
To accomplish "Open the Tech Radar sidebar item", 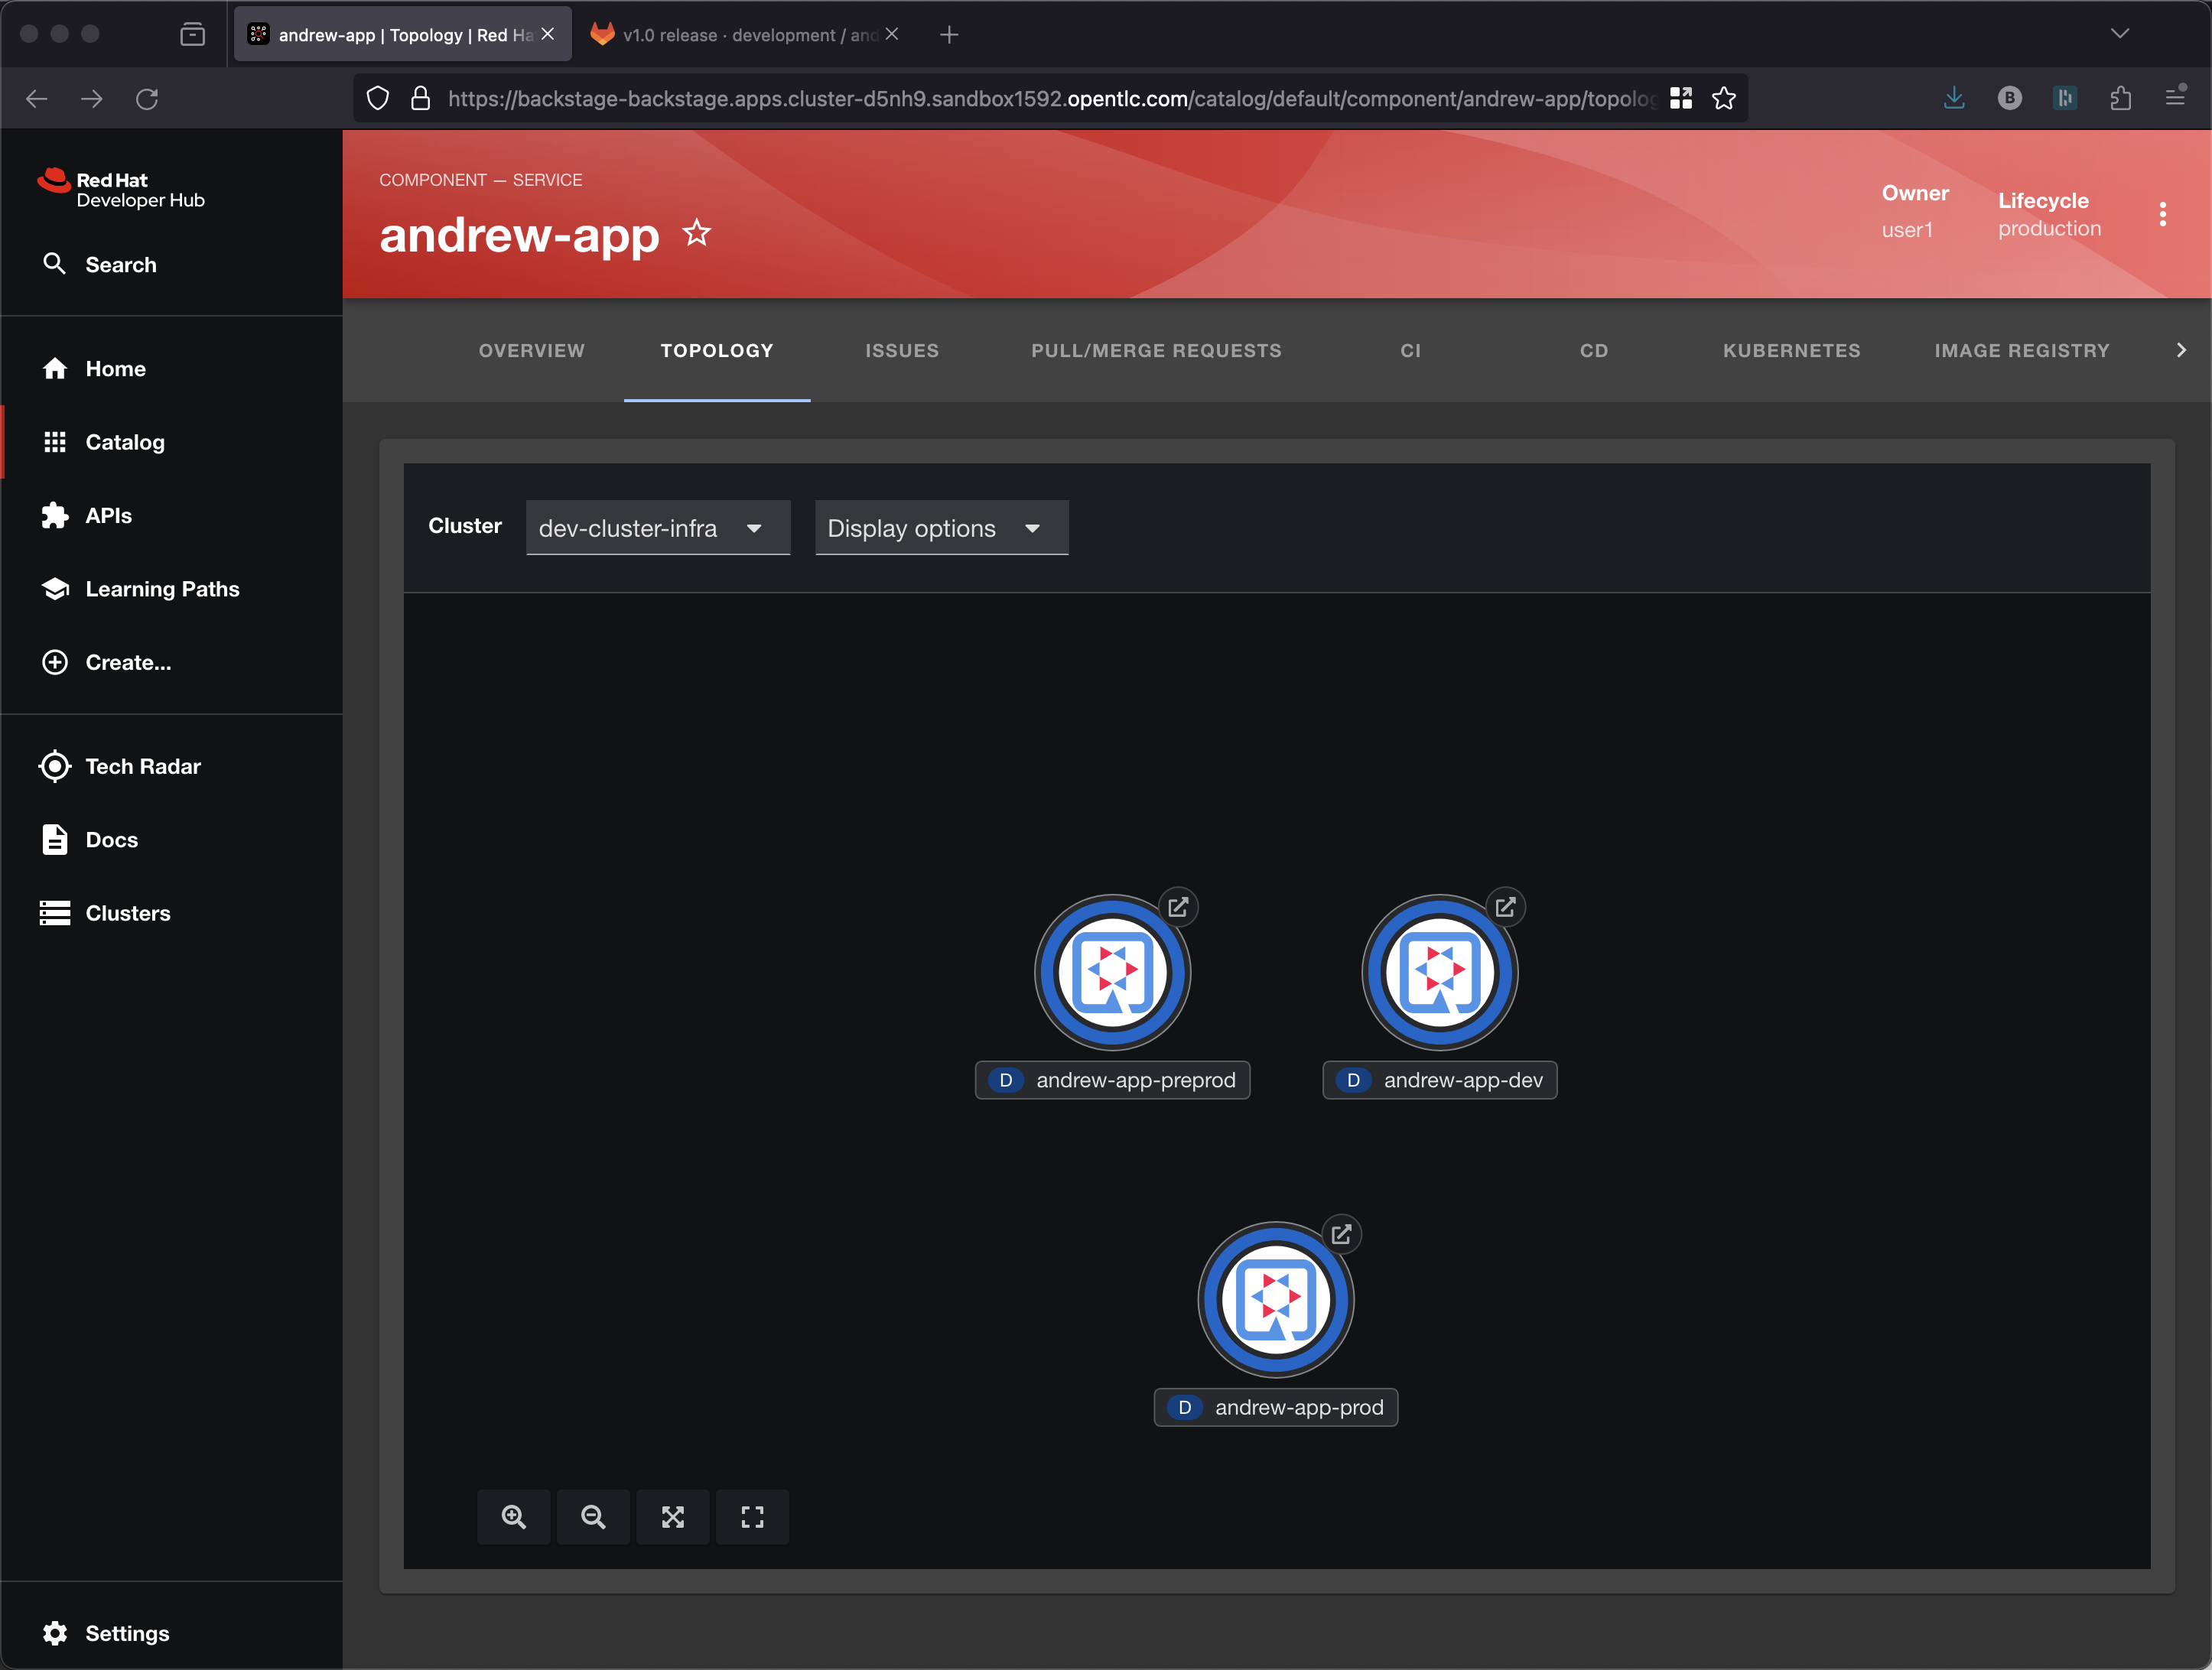I will pos(143,766).
